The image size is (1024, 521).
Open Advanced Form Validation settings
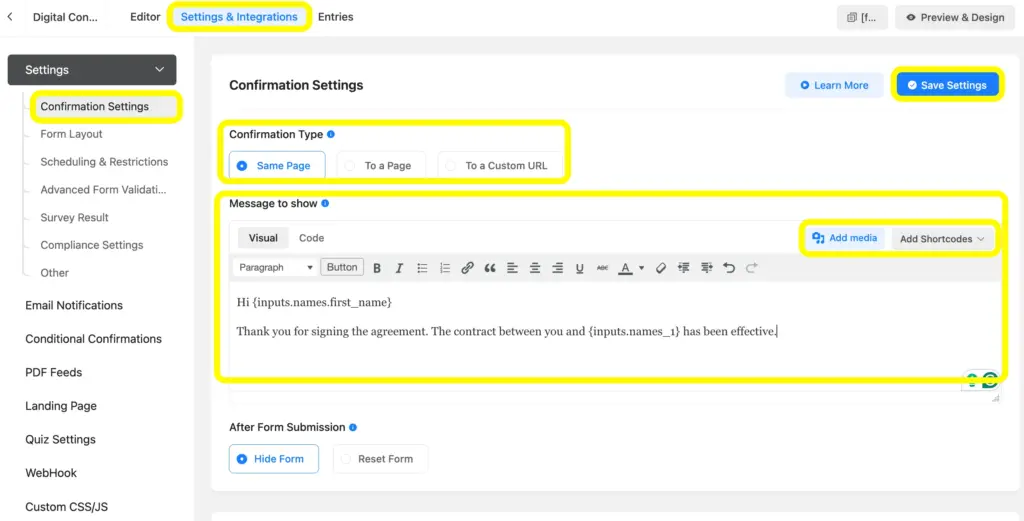103,189
